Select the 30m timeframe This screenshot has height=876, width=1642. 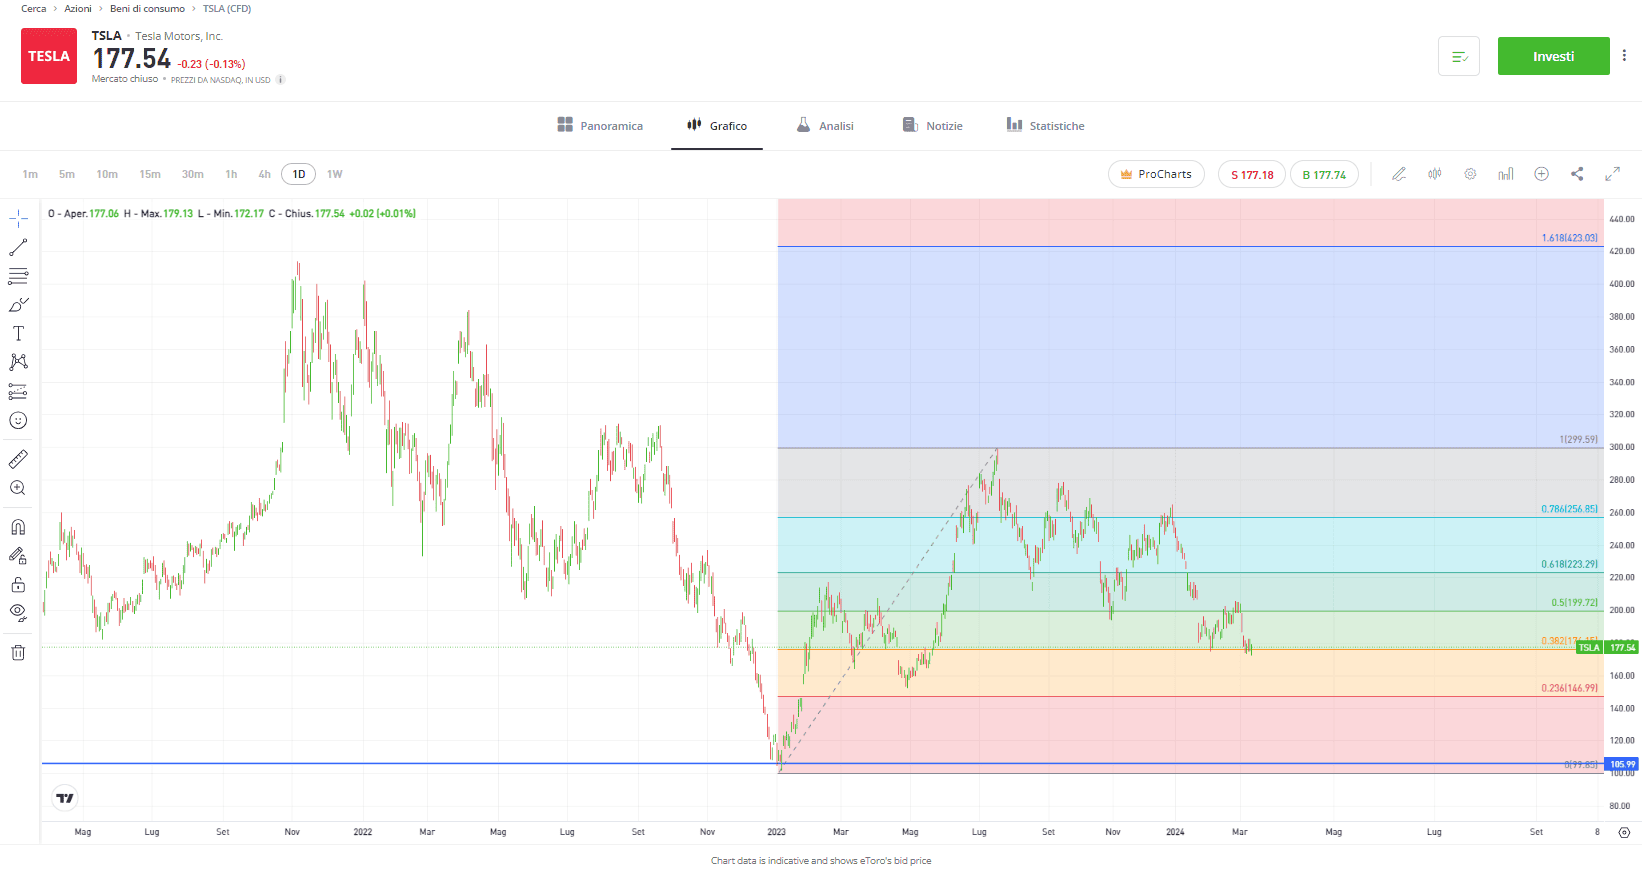click(x=193, y=174)
